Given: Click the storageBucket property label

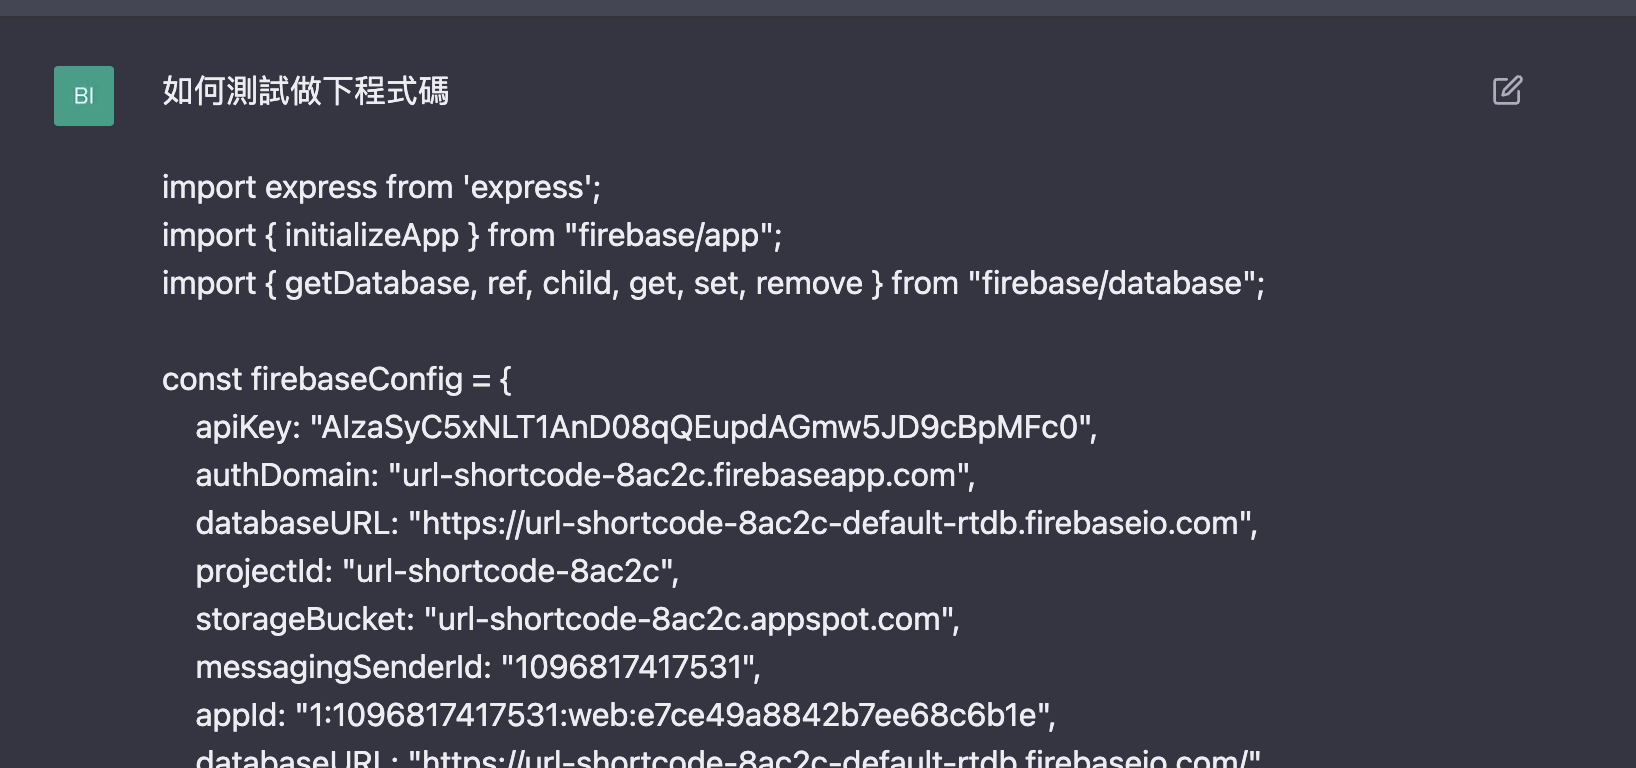Looking at the screenshot, I should (304, 619).
